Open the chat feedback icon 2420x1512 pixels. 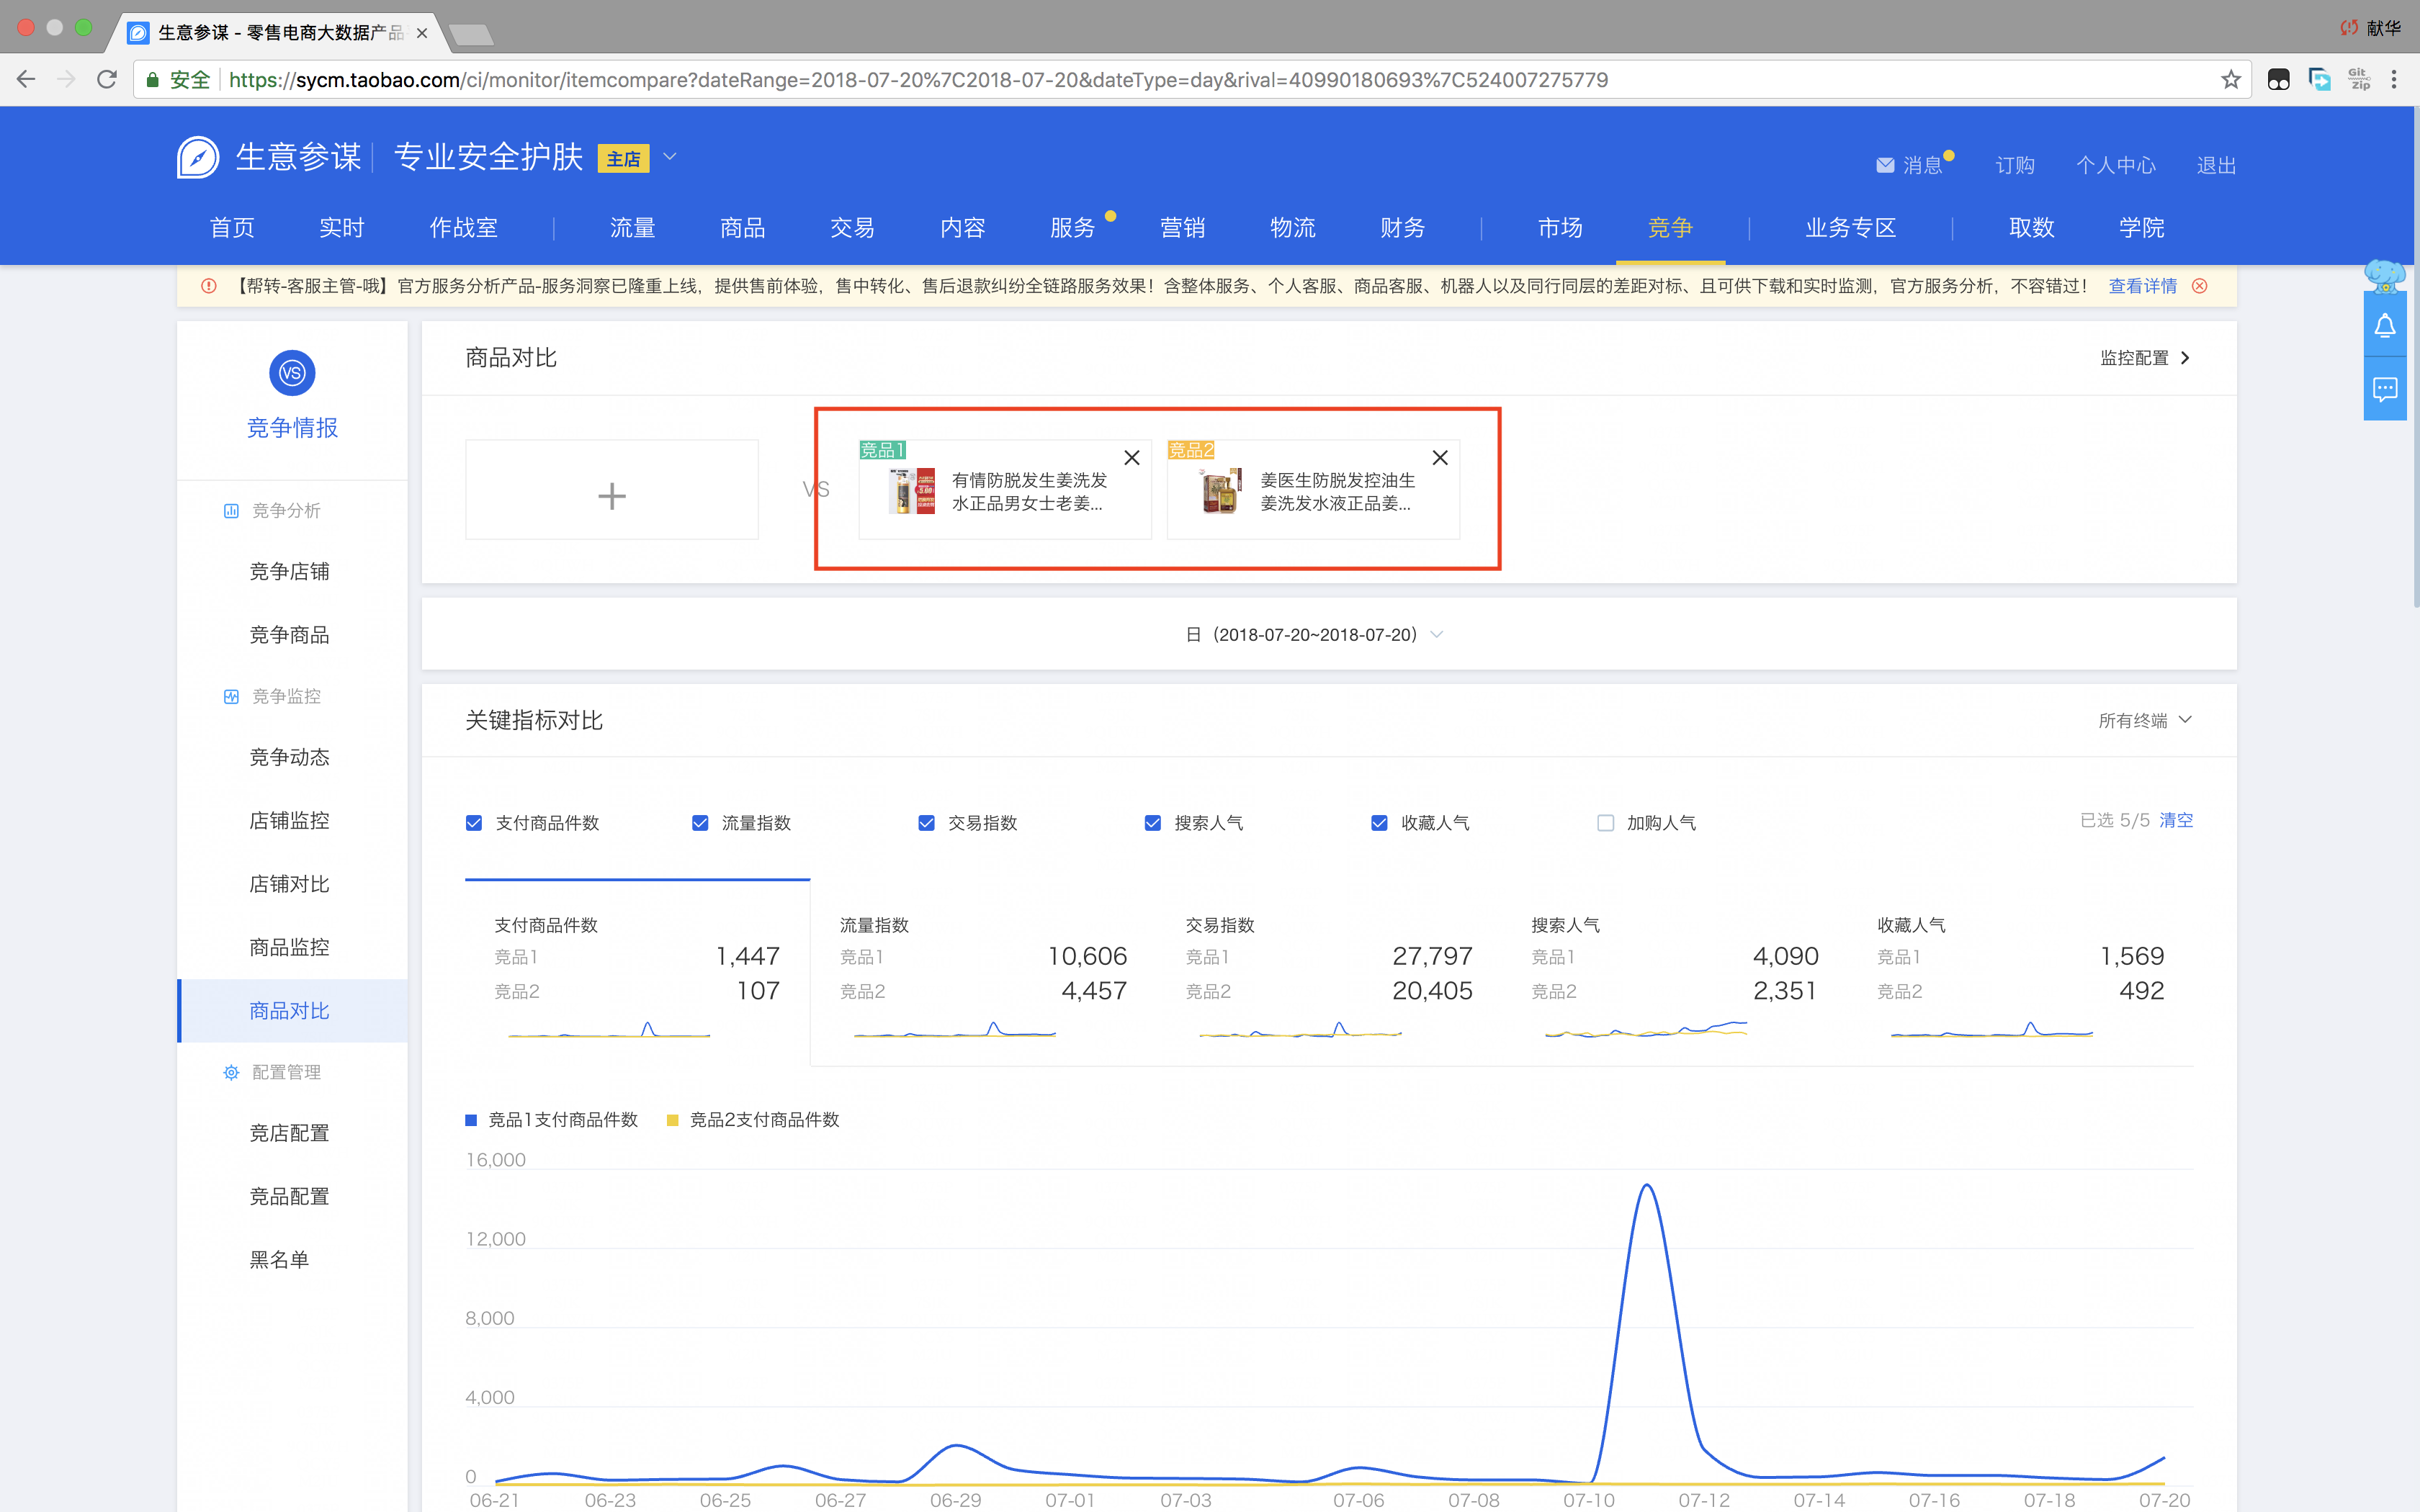pyautogui.click(x=2385, y=389)
